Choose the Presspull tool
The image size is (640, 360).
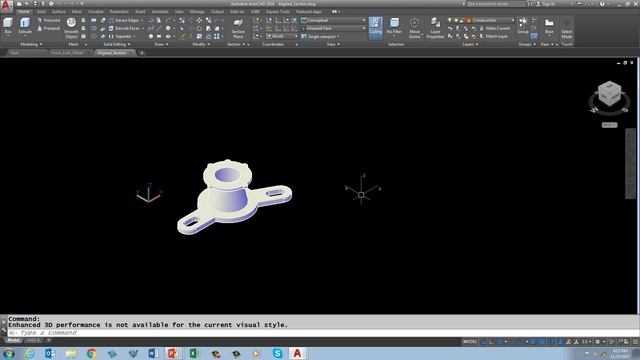pos(49,29)
